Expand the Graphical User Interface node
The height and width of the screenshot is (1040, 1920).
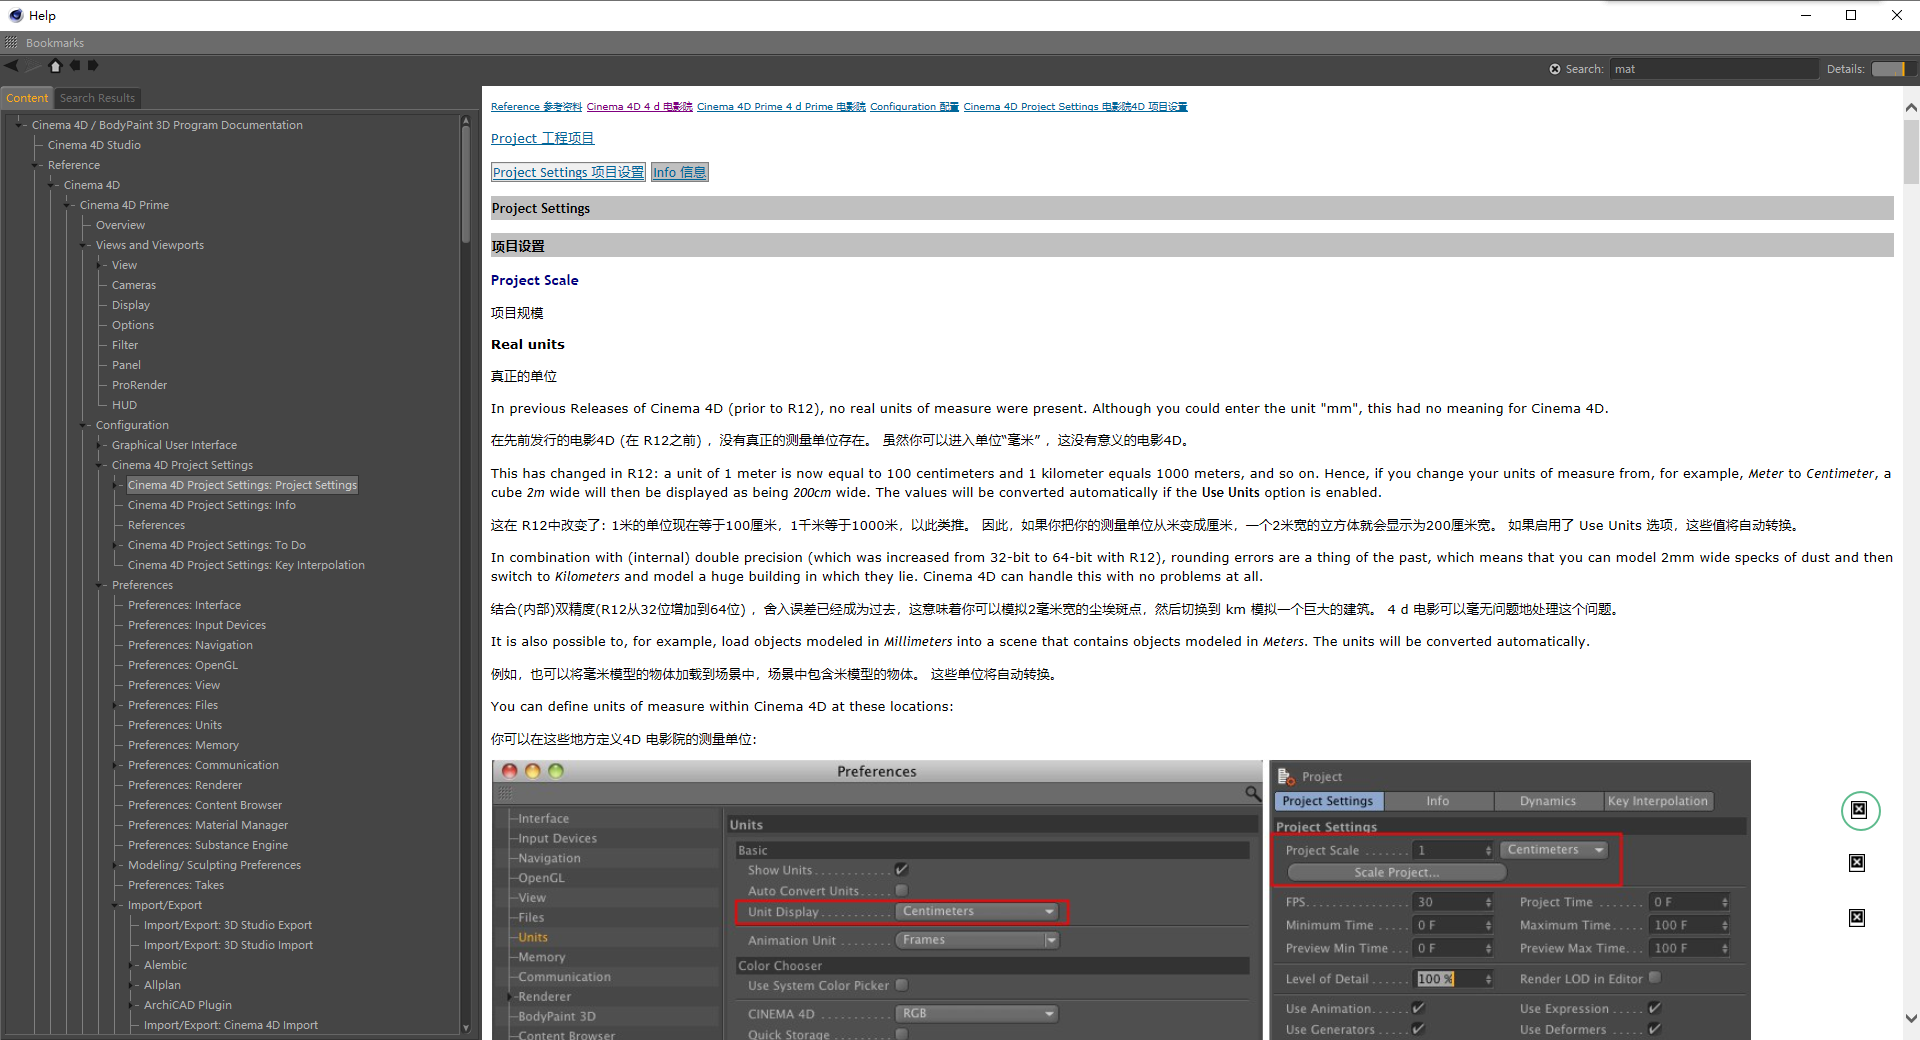tap(100, 445)
